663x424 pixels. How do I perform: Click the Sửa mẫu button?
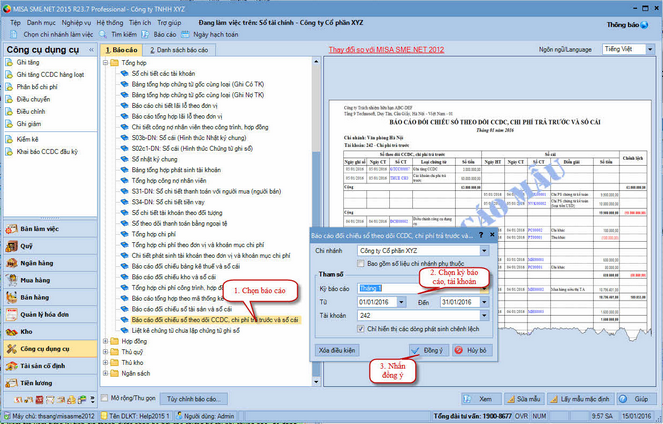coord(524,399)
